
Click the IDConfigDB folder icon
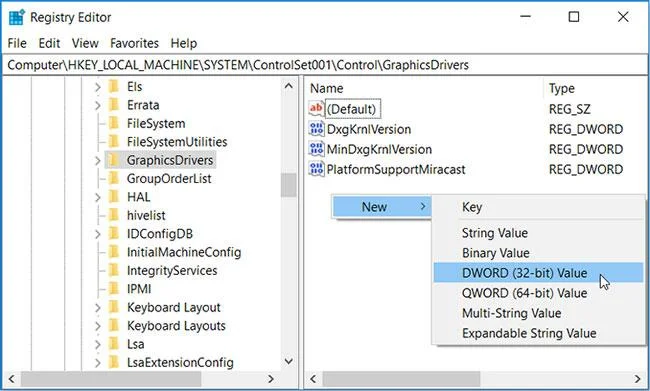114,233
